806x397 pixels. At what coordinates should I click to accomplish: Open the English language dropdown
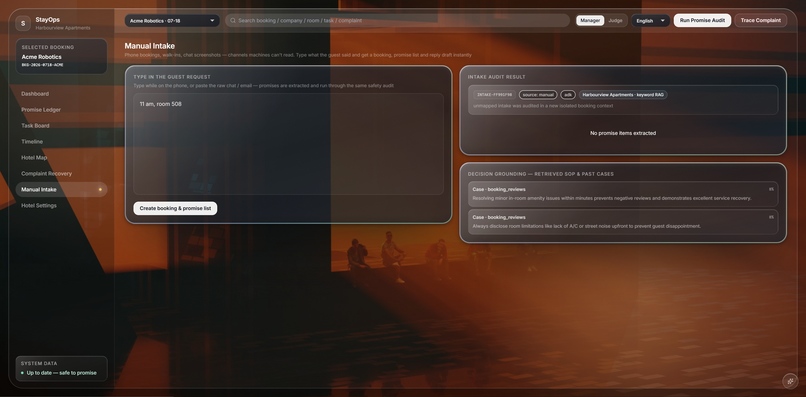[x=650, y=21]
